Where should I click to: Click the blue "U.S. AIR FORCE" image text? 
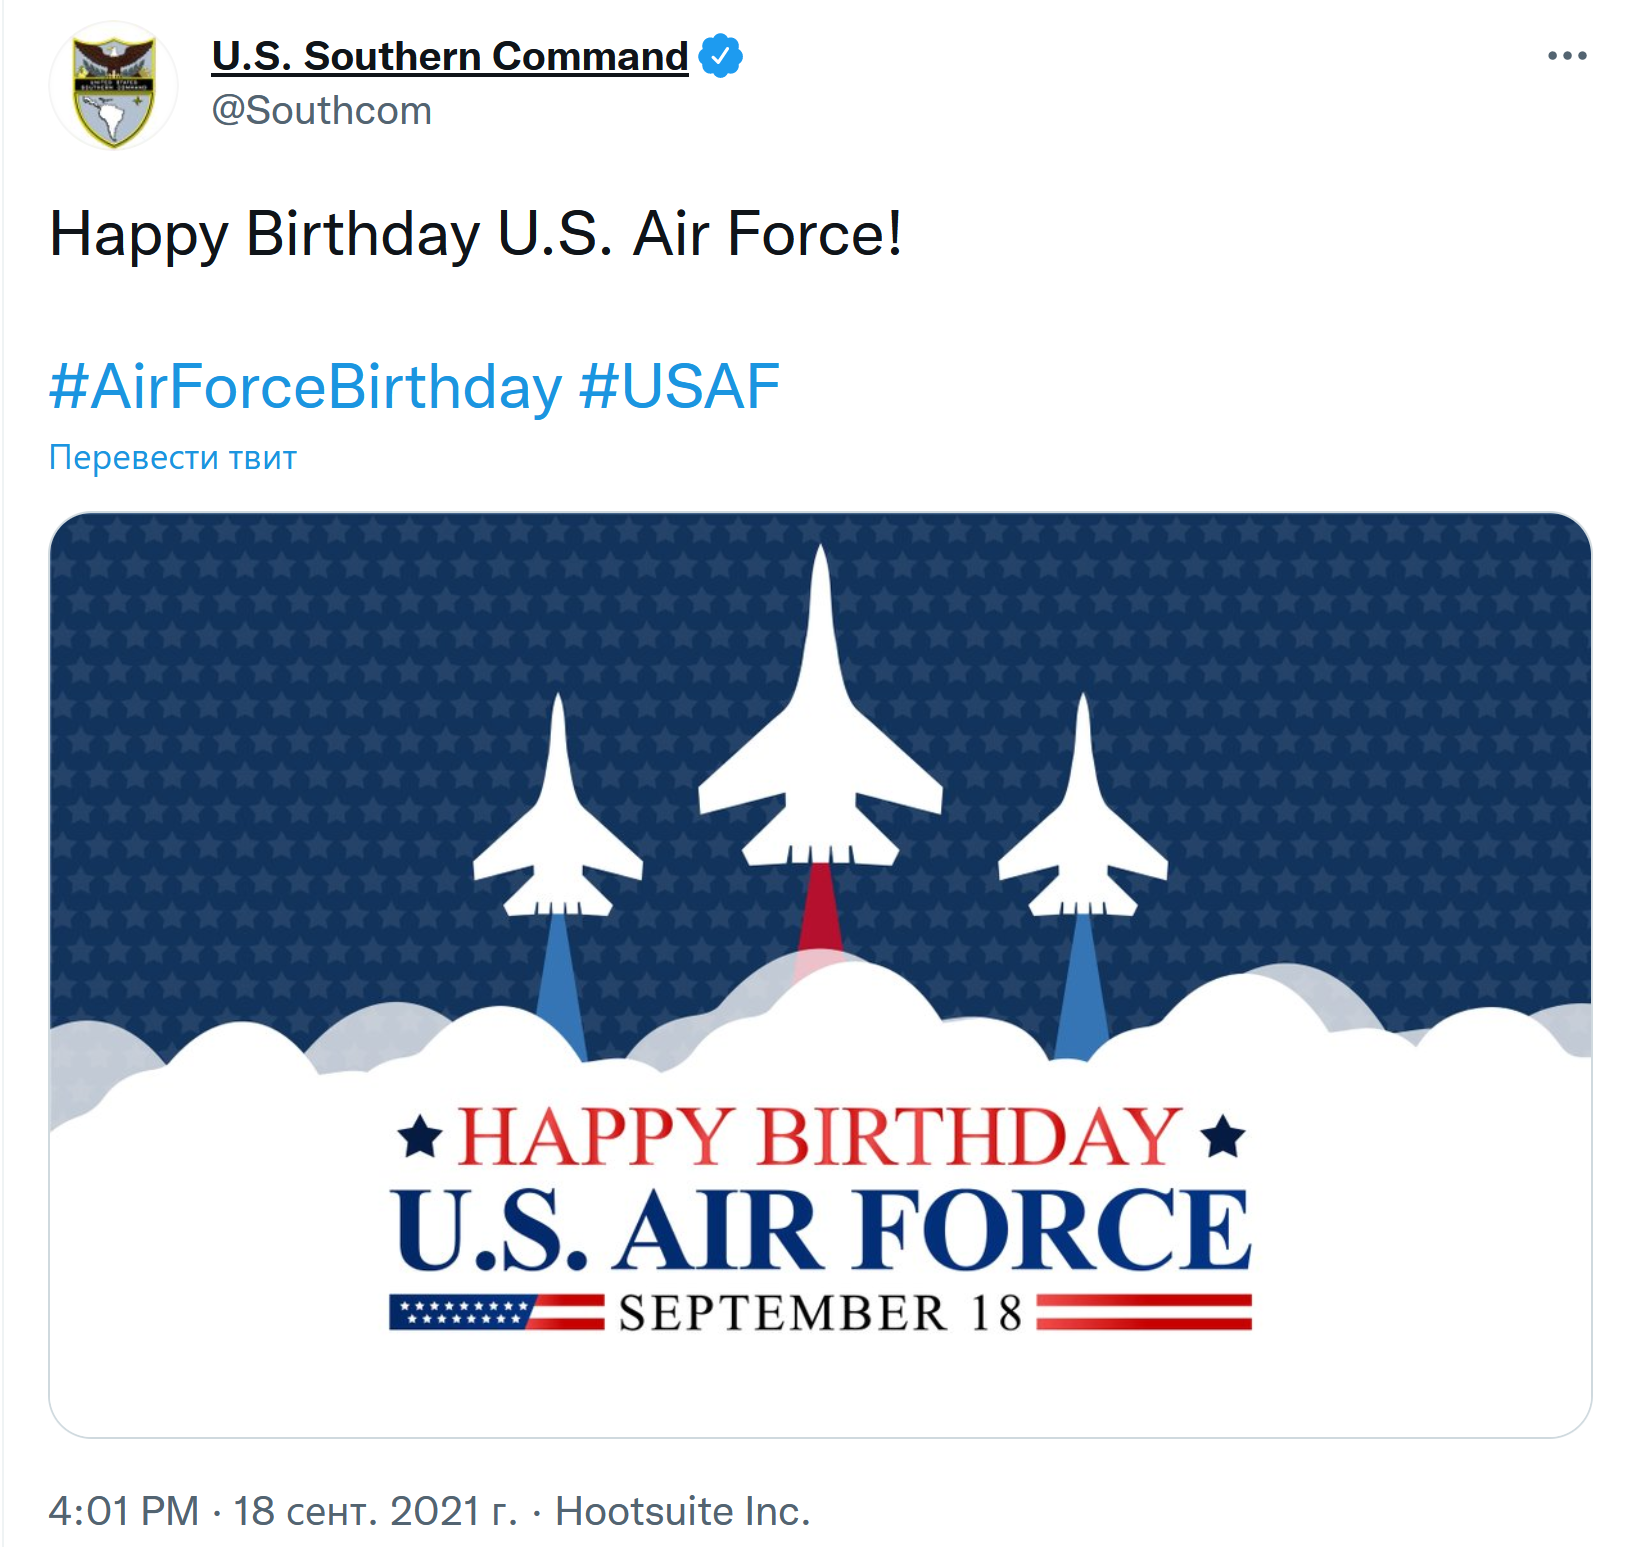coord(820,1230)
